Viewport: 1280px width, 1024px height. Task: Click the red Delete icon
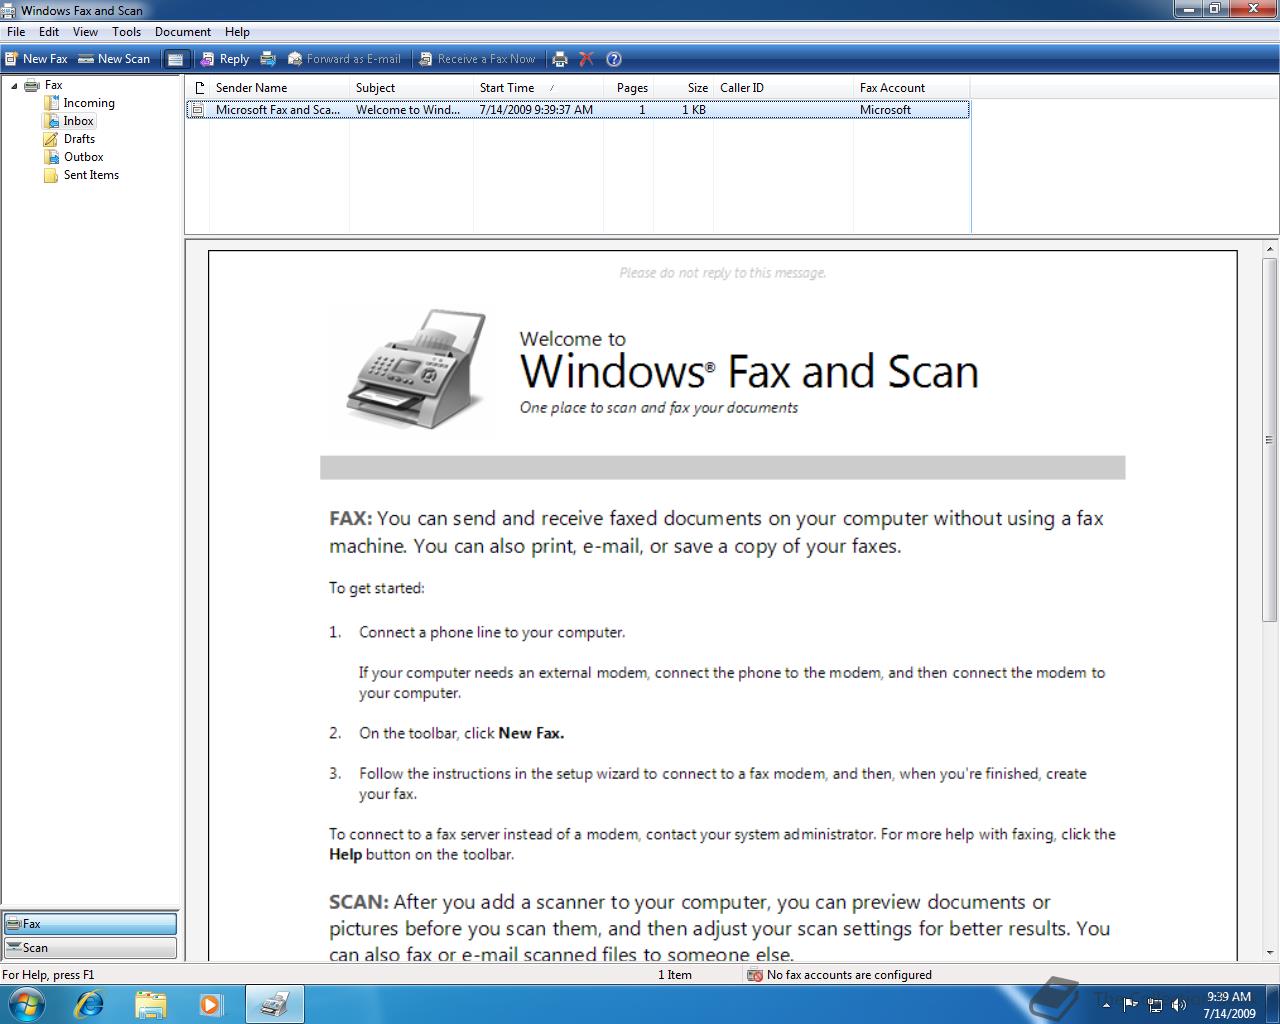[587, 59]
